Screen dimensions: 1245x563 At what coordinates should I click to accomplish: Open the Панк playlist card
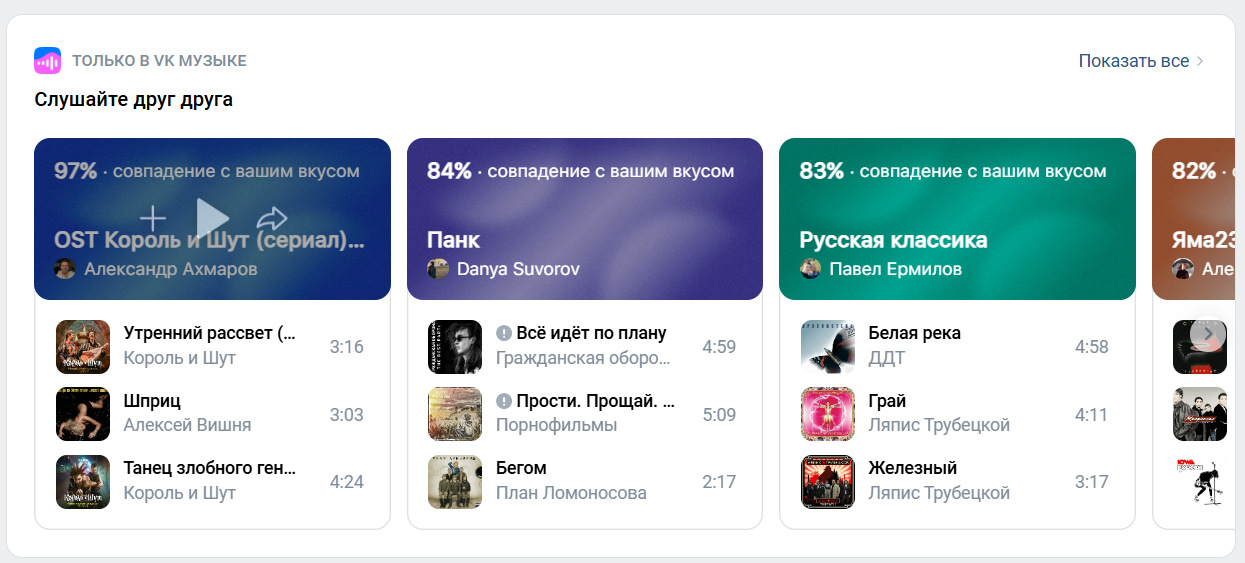584,219
